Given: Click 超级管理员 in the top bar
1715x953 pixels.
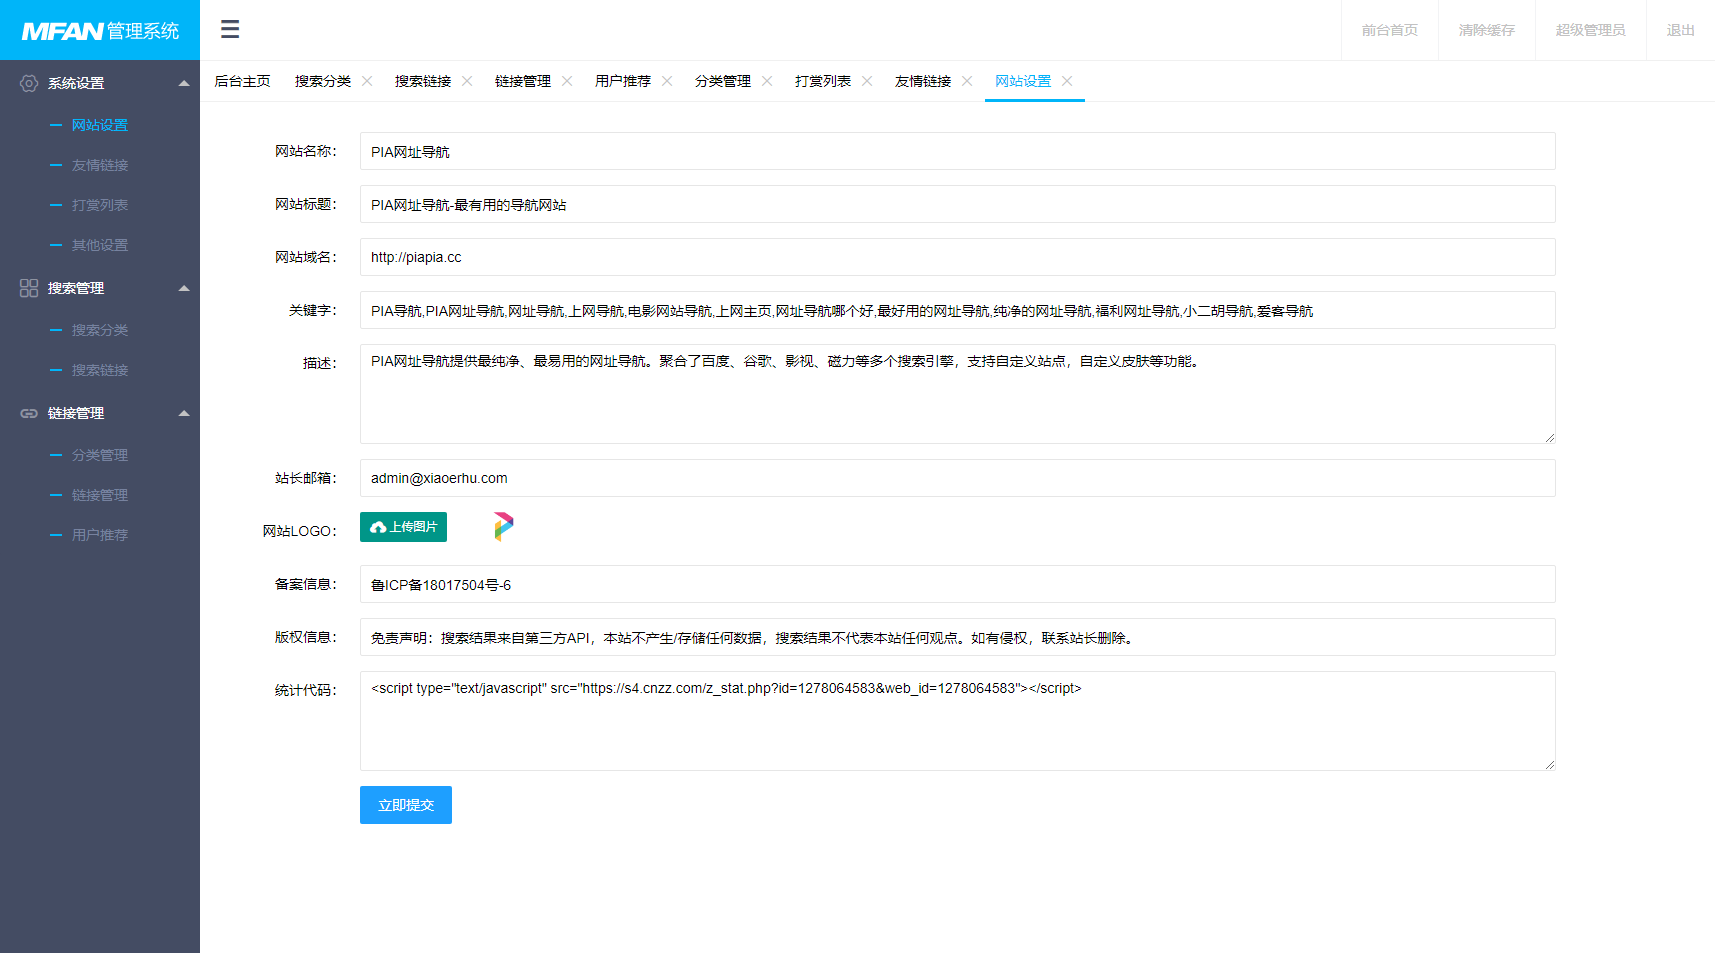Looking at the screenshot, I should (x=1590, y=30).
